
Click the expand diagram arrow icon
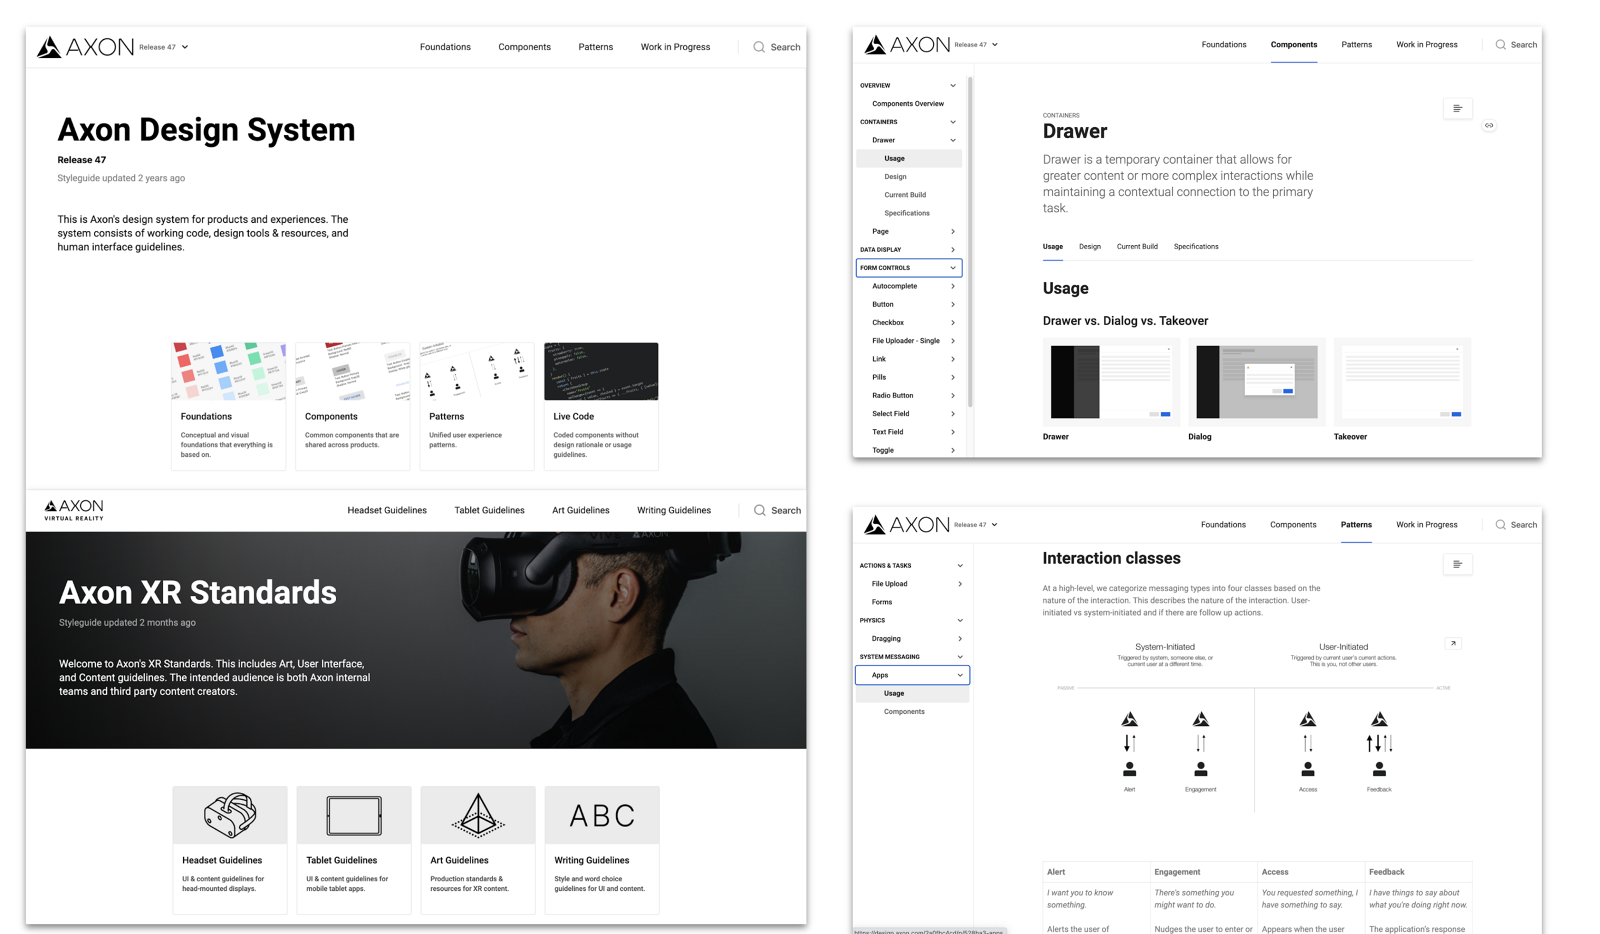1454,643
